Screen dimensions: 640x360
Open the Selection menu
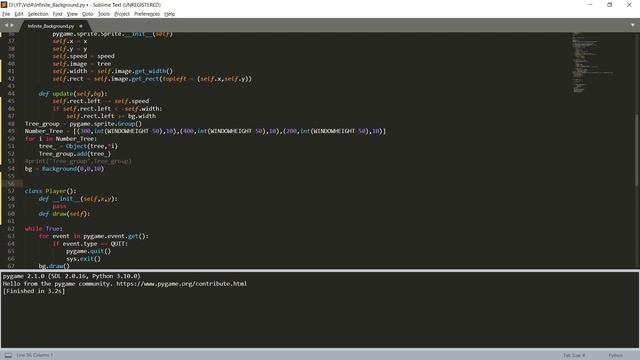pyautogui.click(x=38, y=14)
